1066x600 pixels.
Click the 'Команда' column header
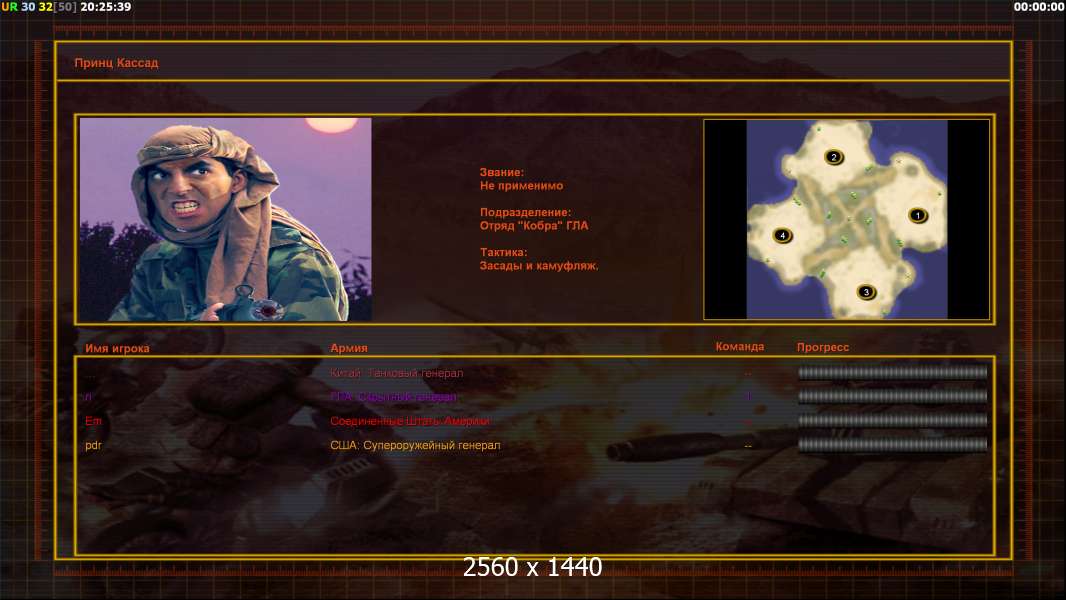(740, 347)
